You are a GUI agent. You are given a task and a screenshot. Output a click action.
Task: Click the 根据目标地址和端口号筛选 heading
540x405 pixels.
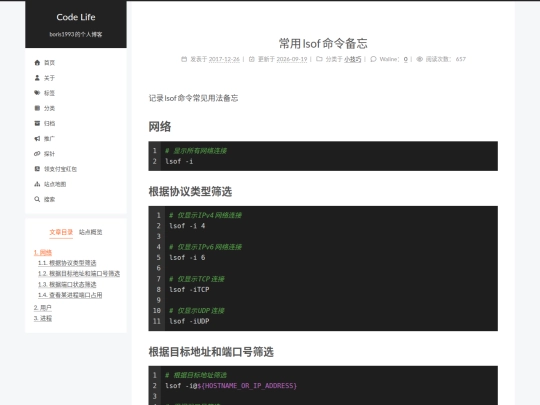(x=211, y=352)
